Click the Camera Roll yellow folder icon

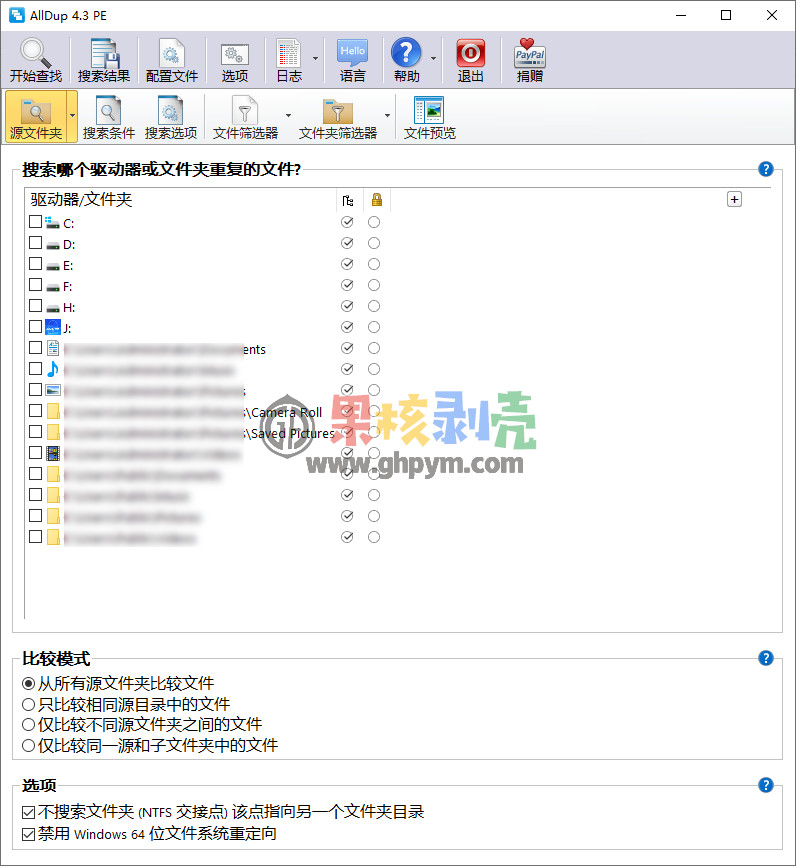click(x=53, y=411)
